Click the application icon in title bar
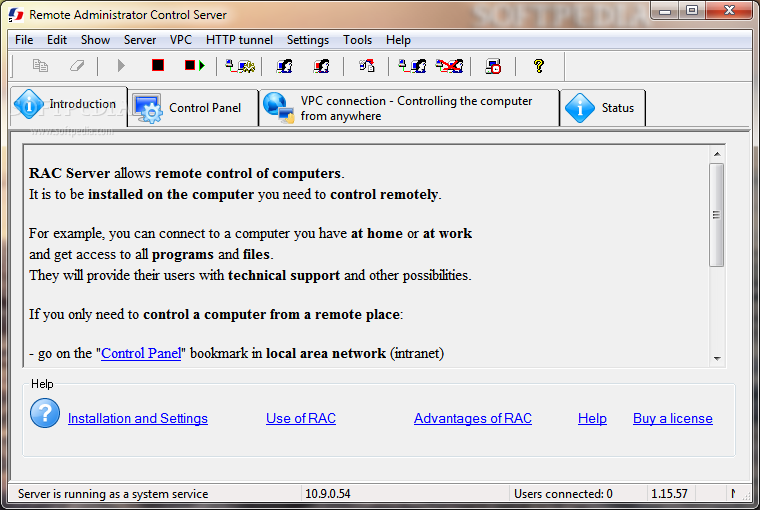The image size is (760, 510). point(16,15)
